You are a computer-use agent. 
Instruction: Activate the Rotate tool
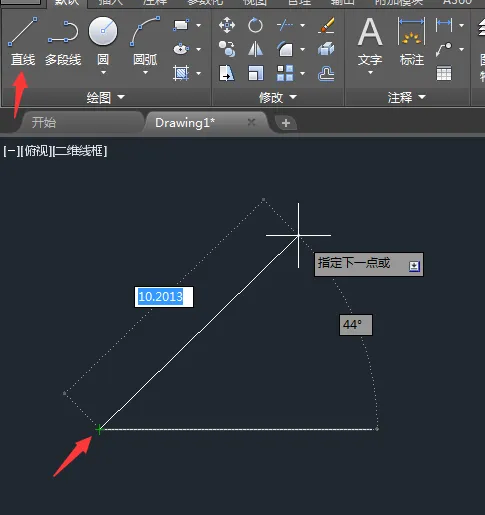click(x=255, y=25)
